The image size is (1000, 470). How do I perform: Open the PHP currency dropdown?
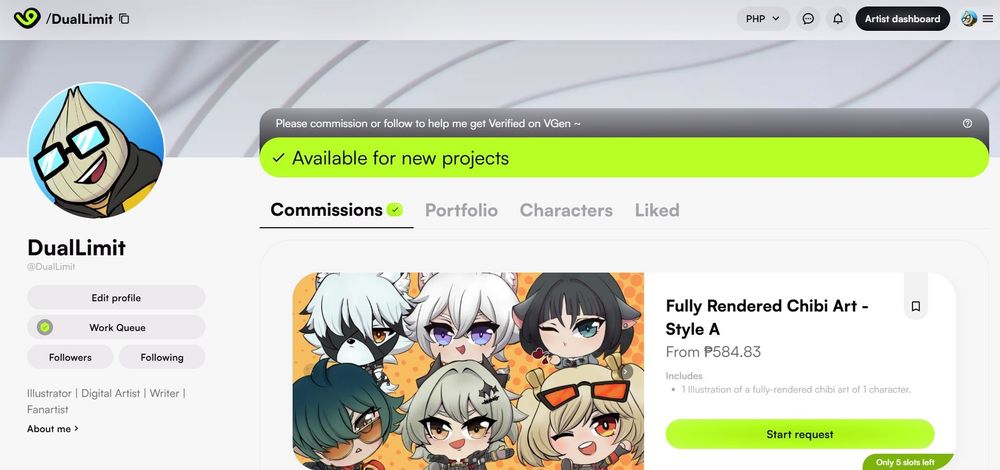click(763, 19)
